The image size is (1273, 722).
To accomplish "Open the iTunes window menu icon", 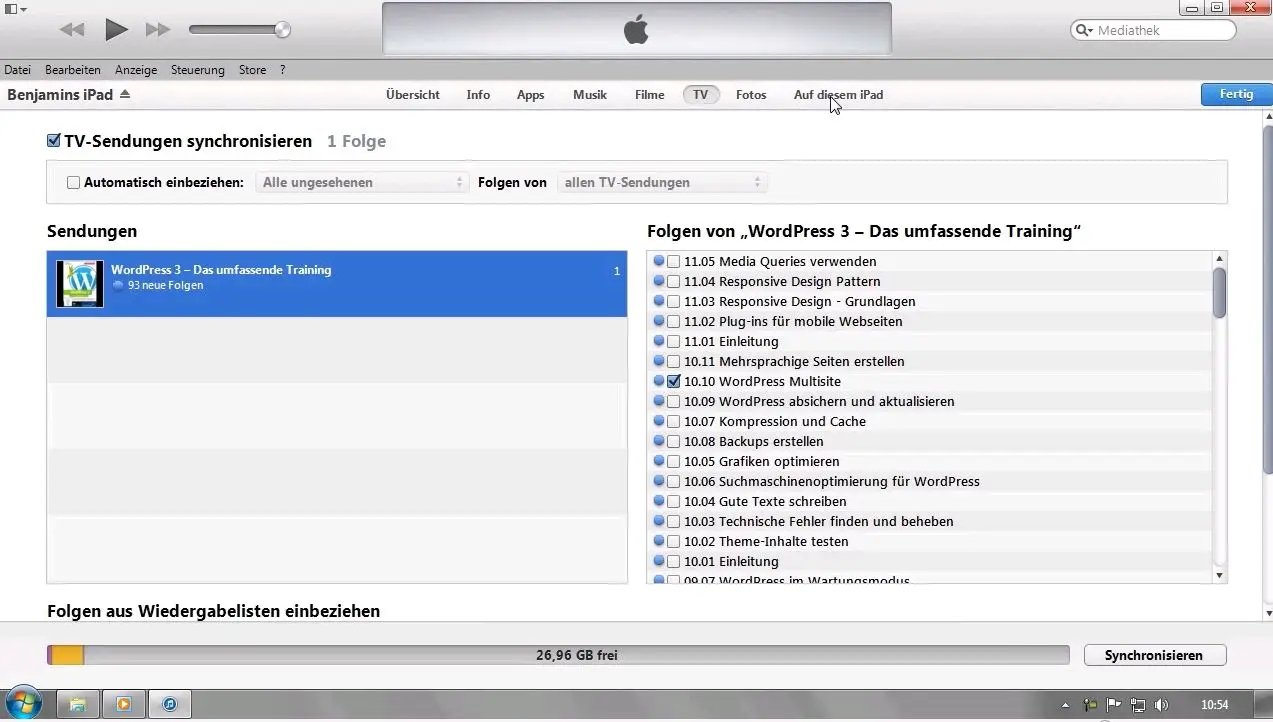I will pos(15,8).
